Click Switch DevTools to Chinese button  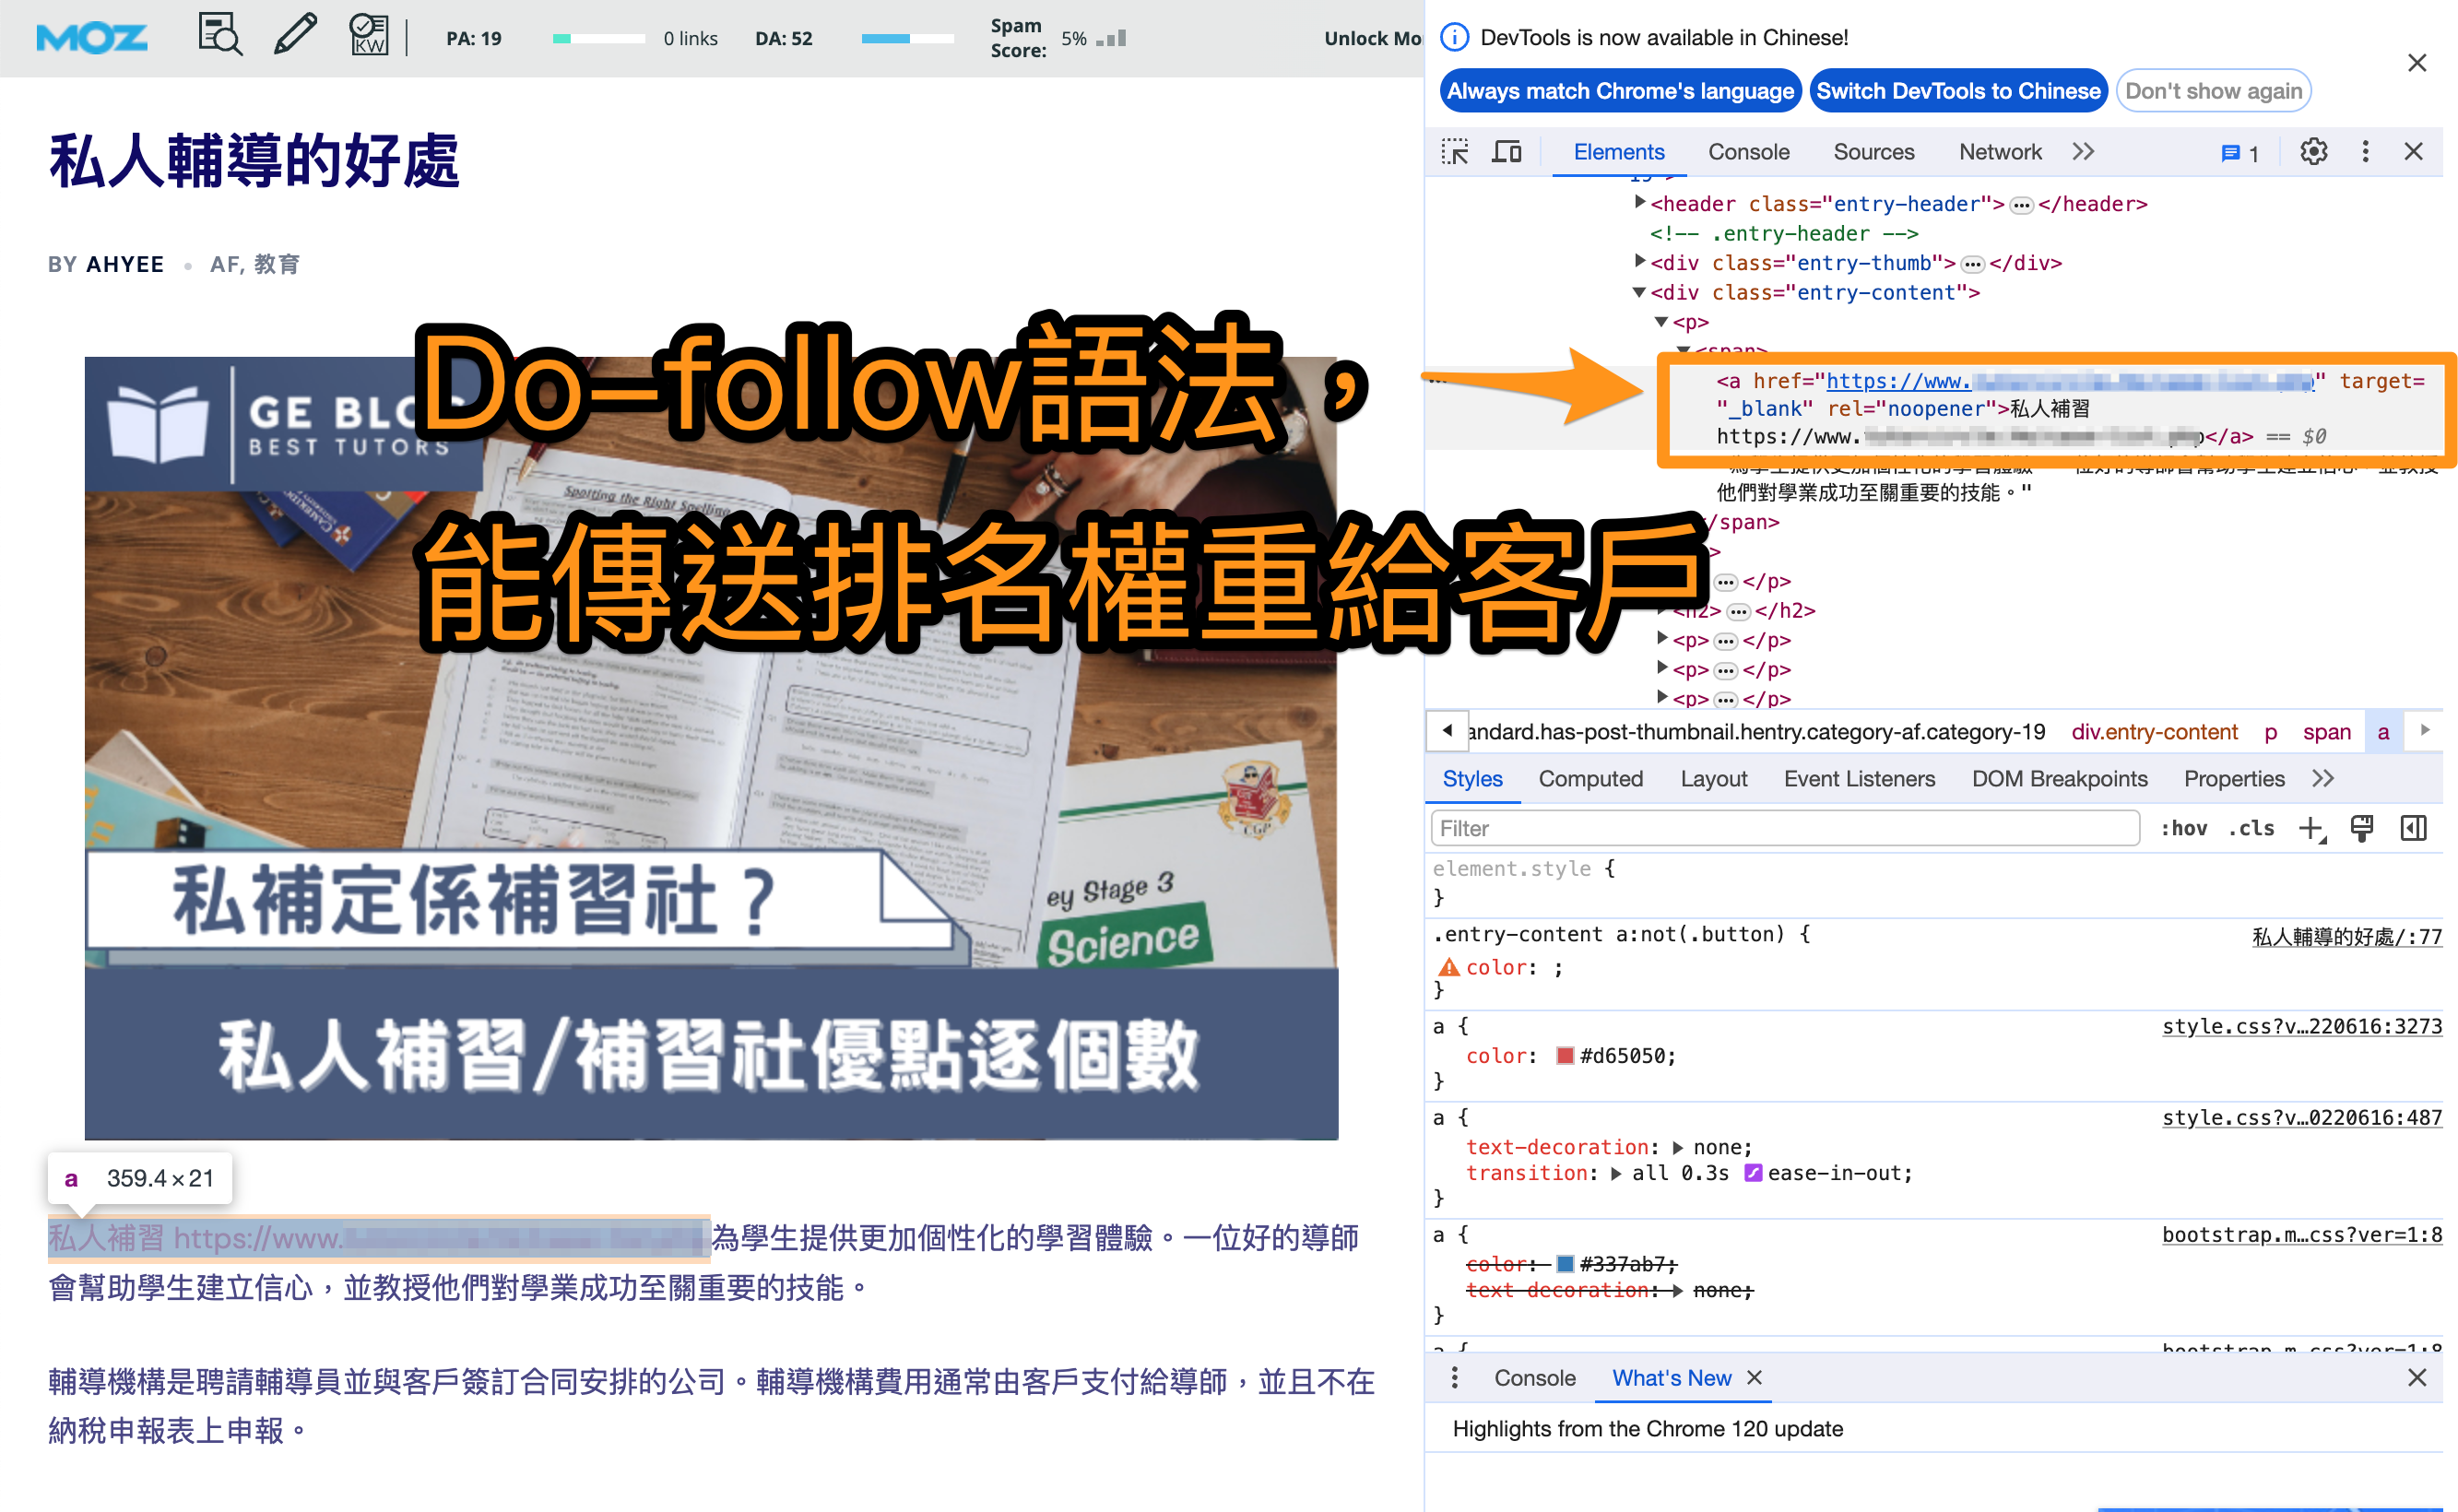click(1958, 91)
